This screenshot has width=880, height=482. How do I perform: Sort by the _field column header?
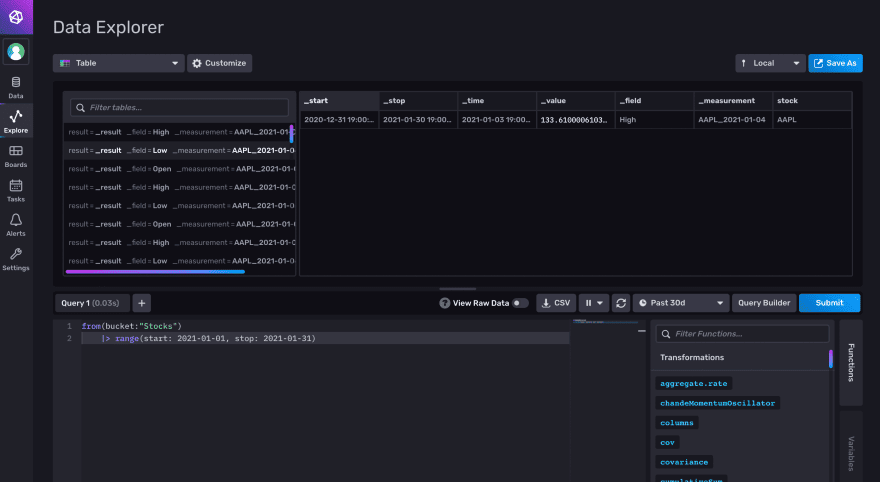click(x=654, y=101)
